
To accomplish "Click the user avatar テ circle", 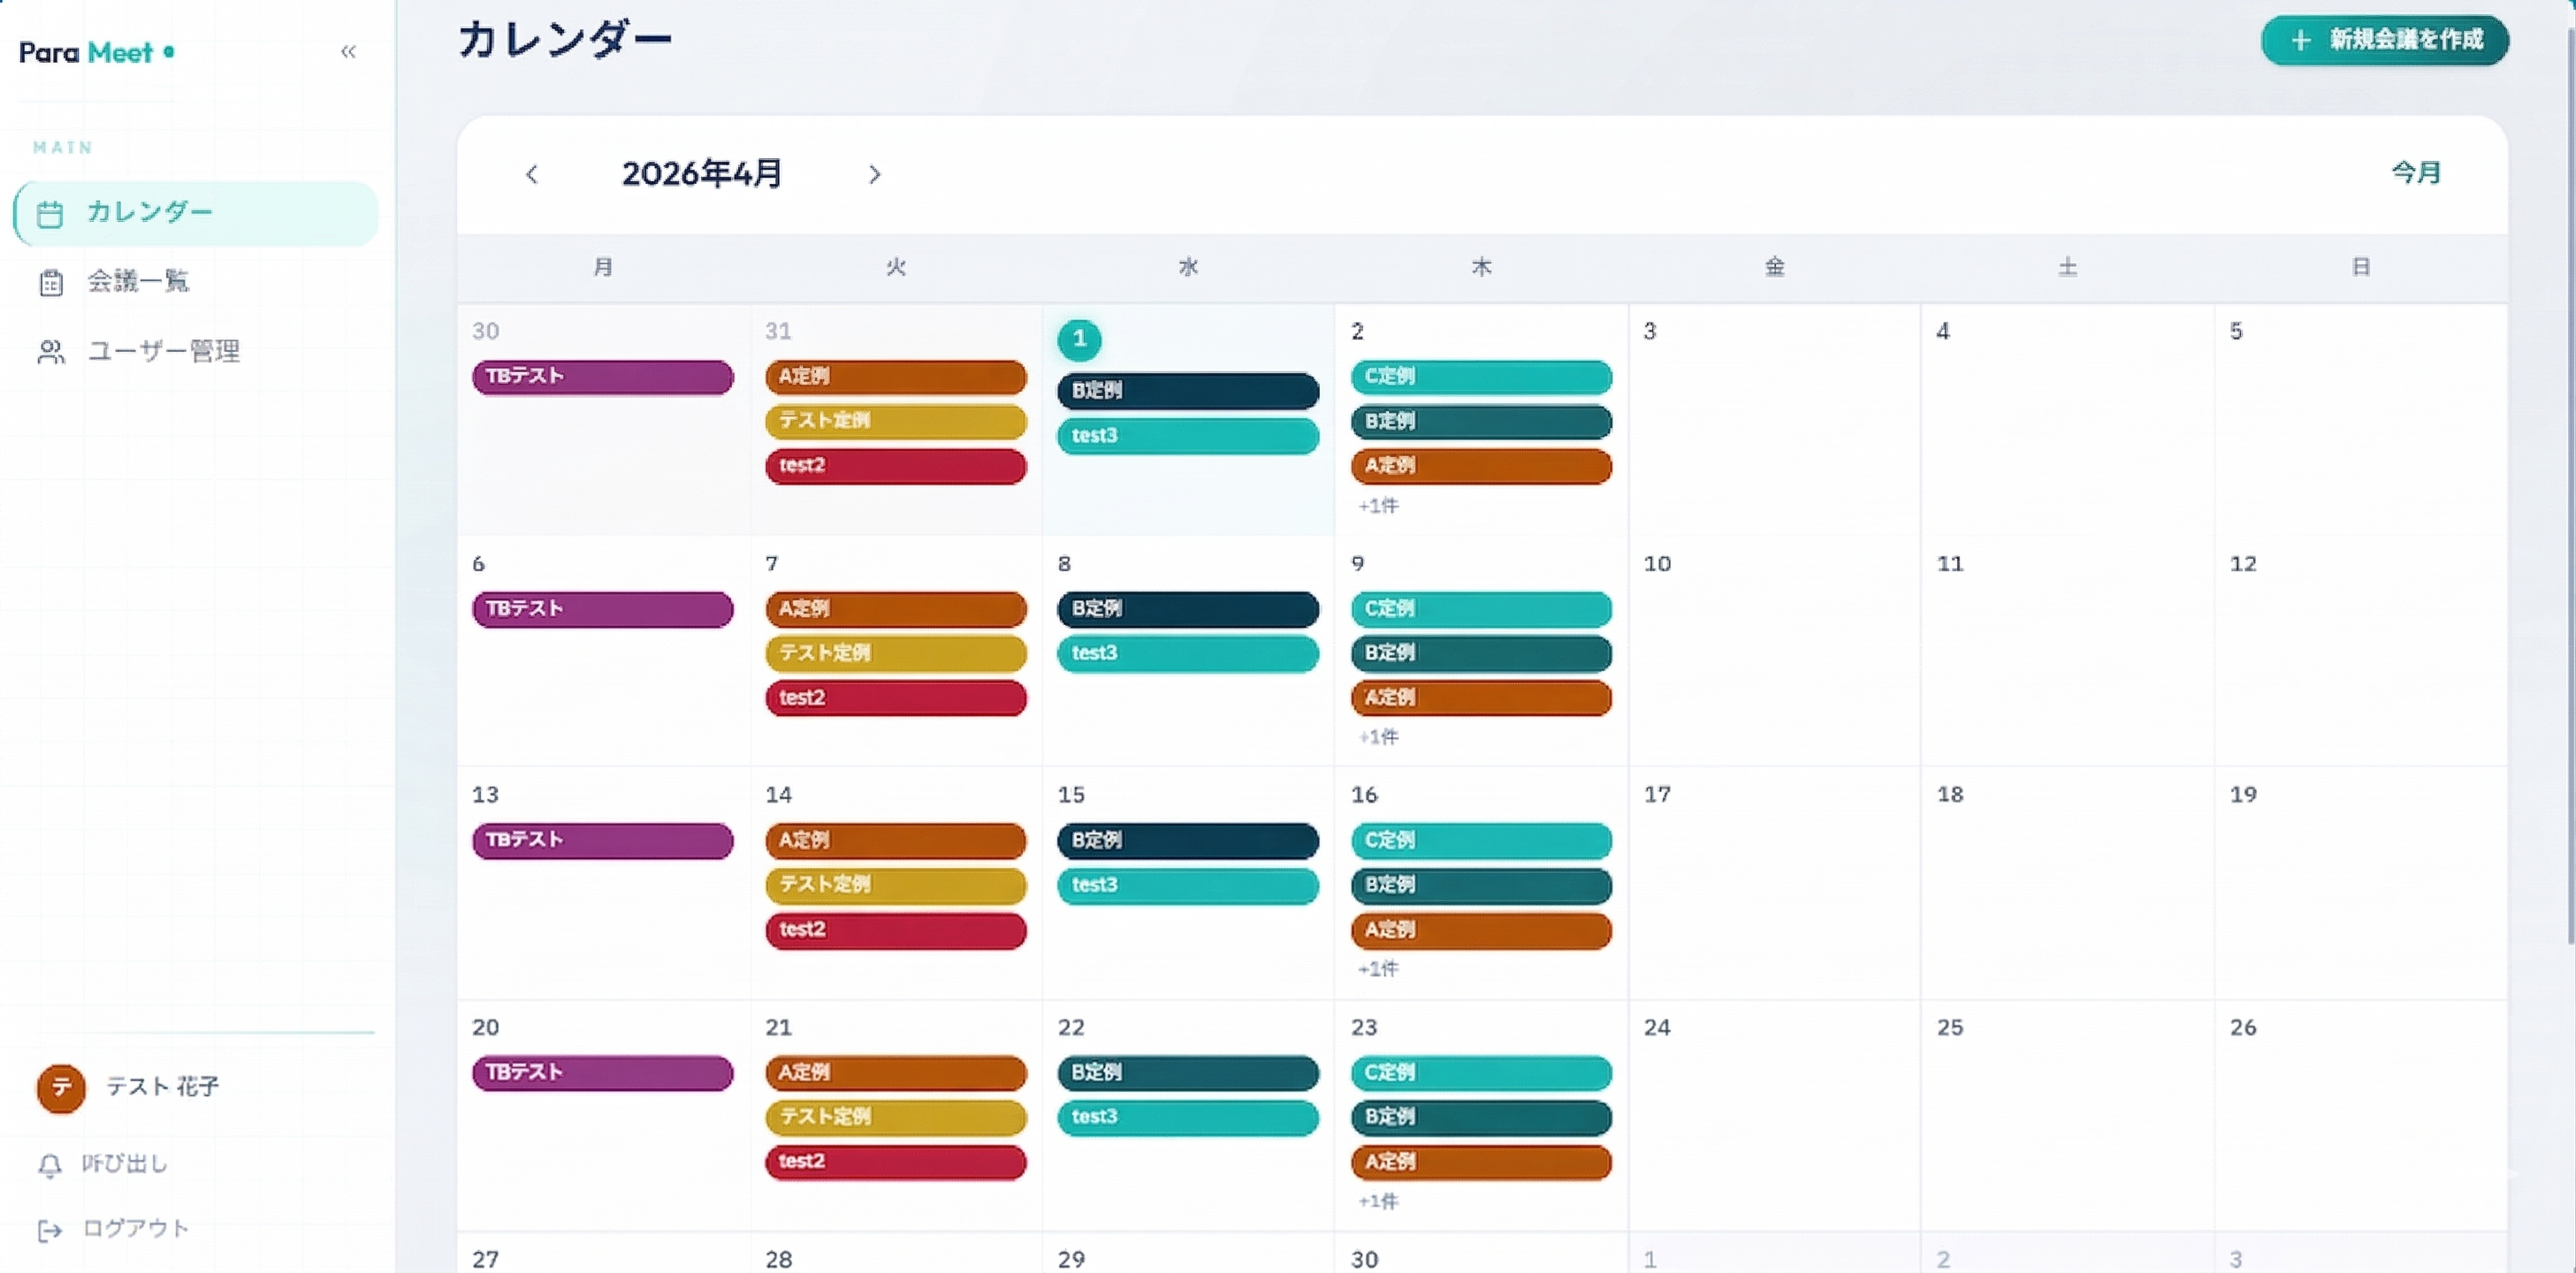I will tap(61, 1088).
